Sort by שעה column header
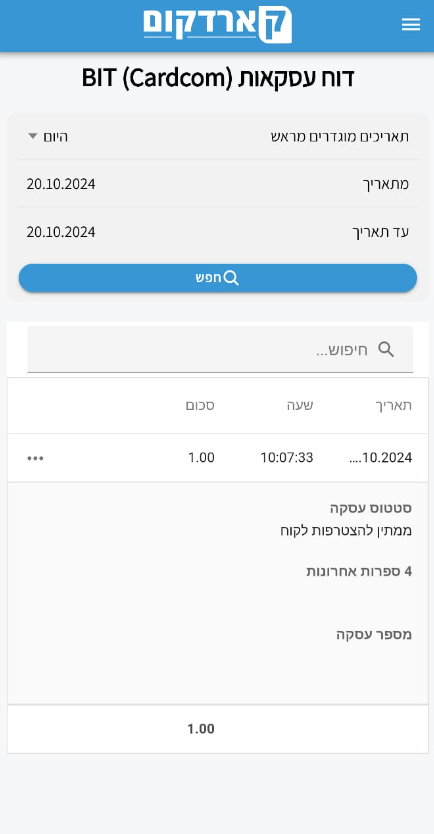The height and width of the screenshot is (834, 434). pyautogui.click(x=299, y=405)
